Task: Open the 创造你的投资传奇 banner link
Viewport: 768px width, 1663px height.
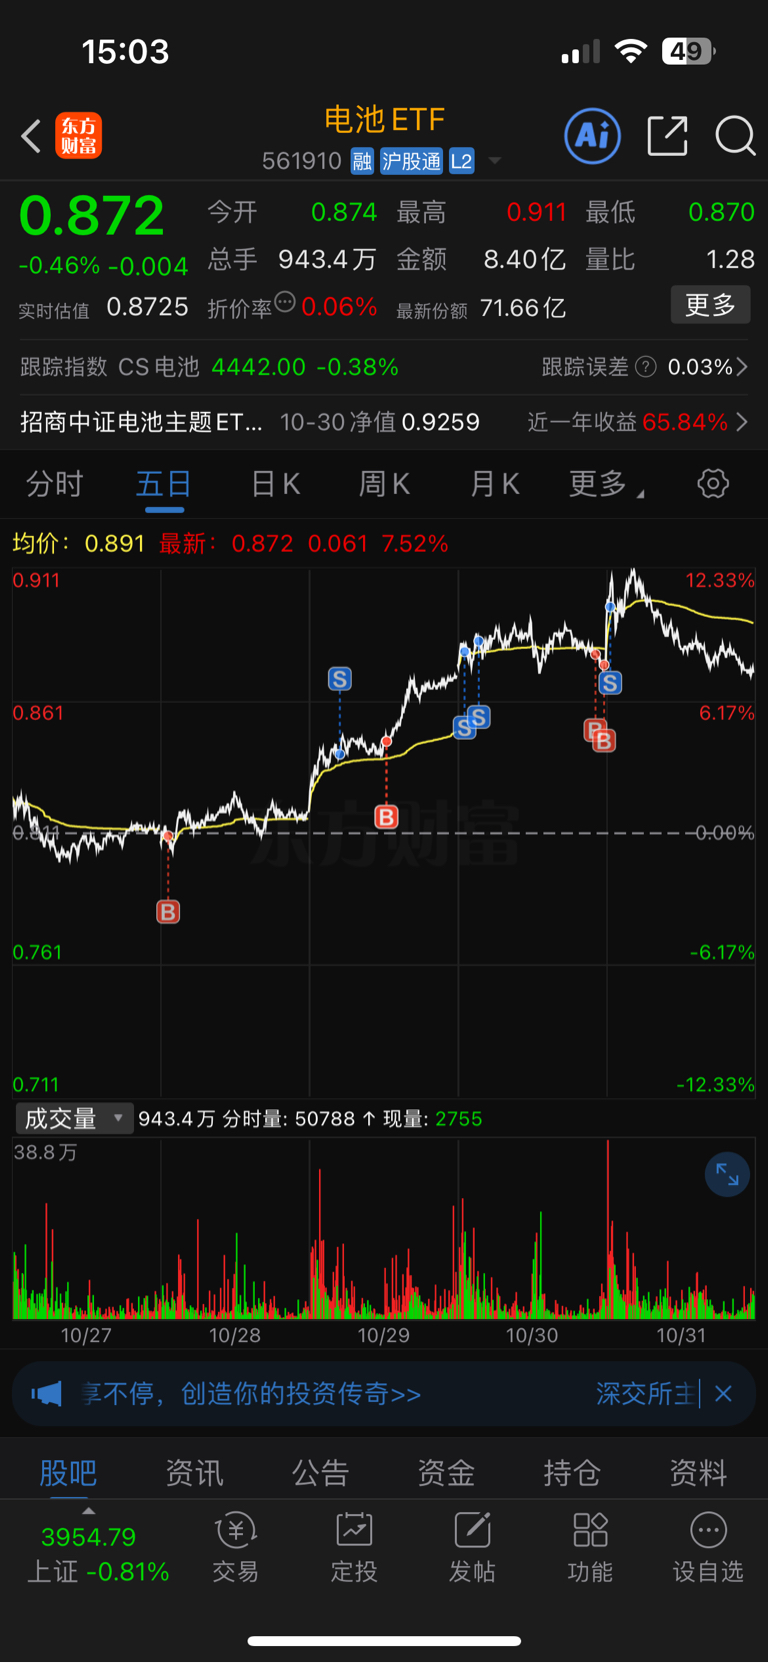Action: tap(300, 1393)
